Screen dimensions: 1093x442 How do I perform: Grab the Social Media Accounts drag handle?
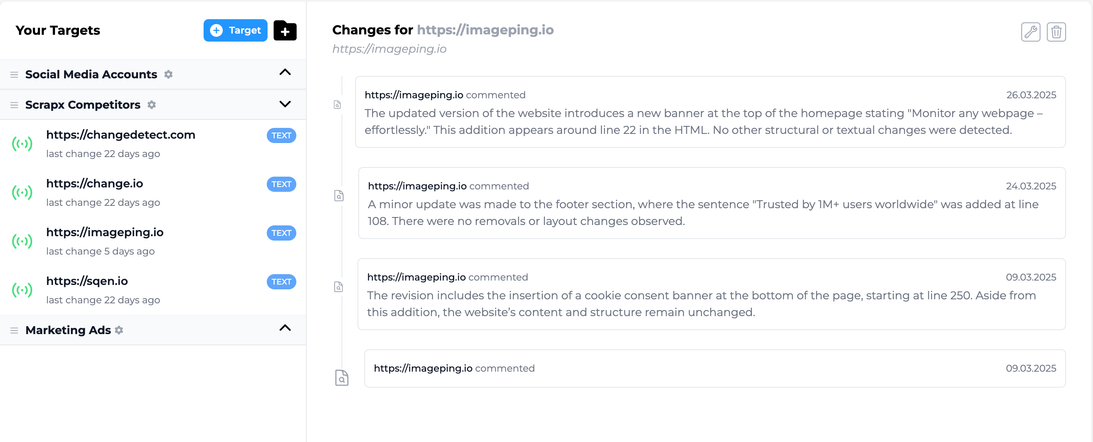pyautogui.click(x=14, y=75)
